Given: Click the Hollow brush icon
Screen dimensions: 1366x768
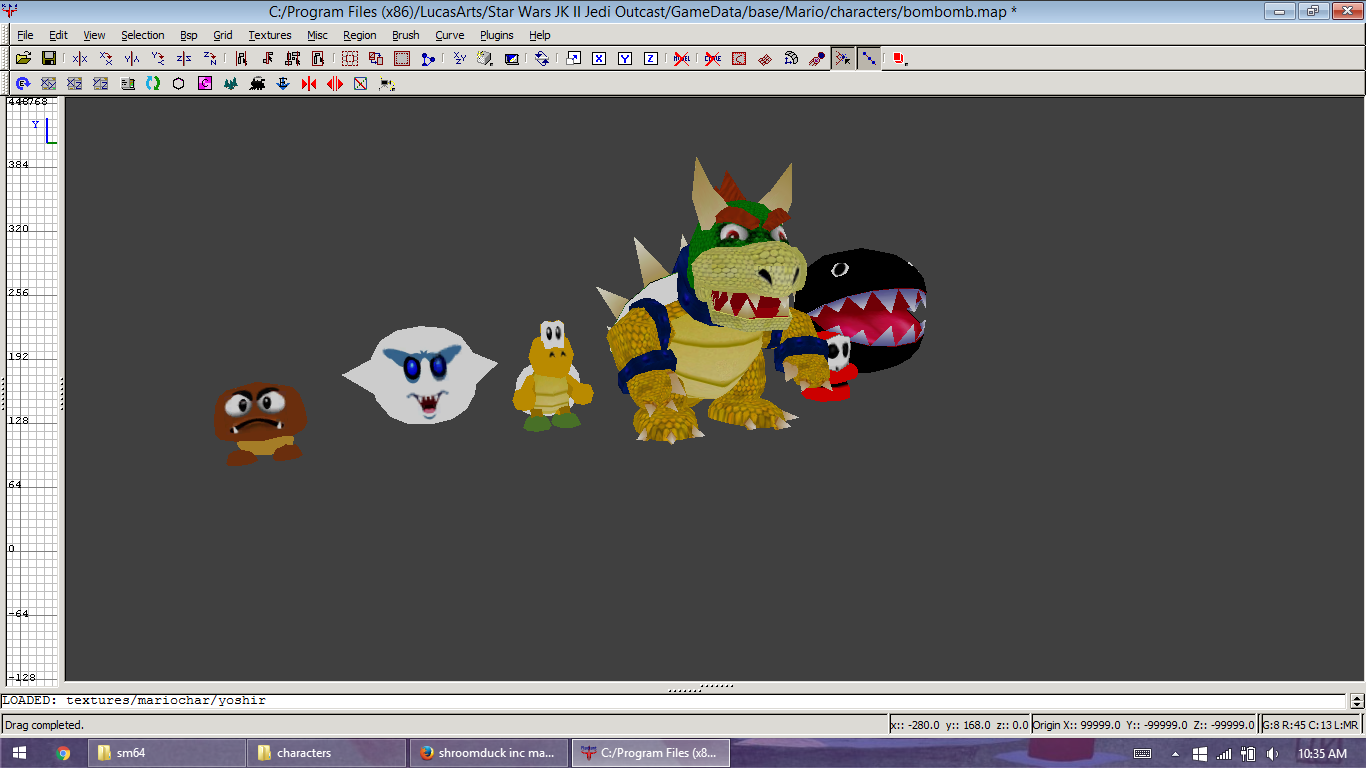Looking at the screenshot, I should click(x=402, y=59).
